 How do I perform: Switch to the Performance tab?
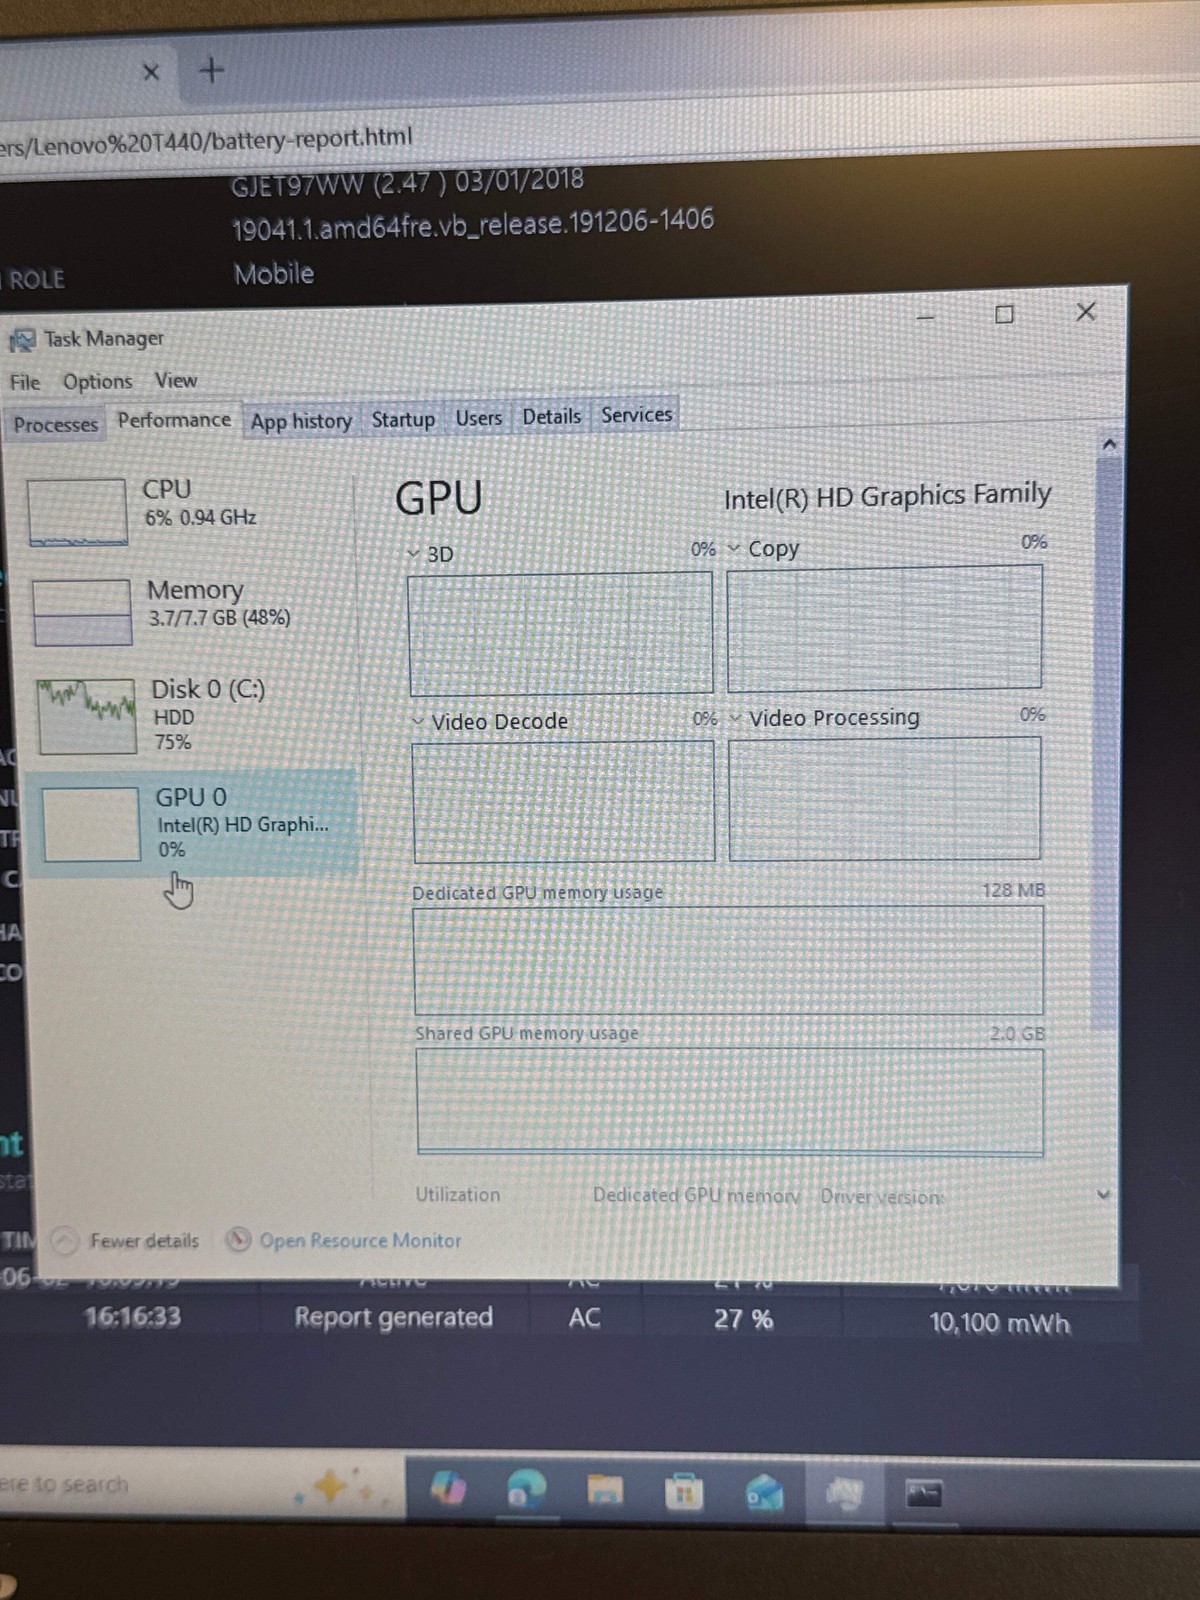[x=174, y=420]
